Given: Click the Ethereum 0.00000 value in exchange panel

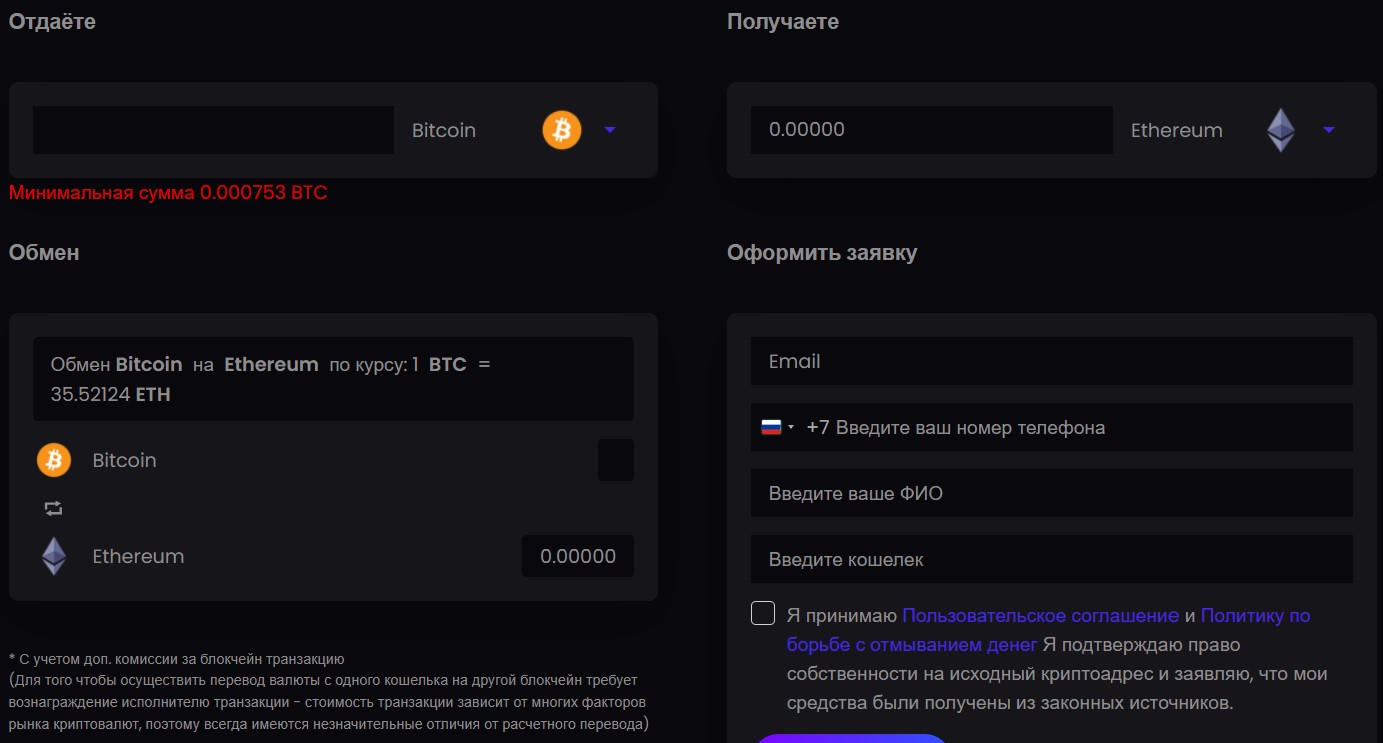Looking at the screenshot, I should click(x=578, y=556).
